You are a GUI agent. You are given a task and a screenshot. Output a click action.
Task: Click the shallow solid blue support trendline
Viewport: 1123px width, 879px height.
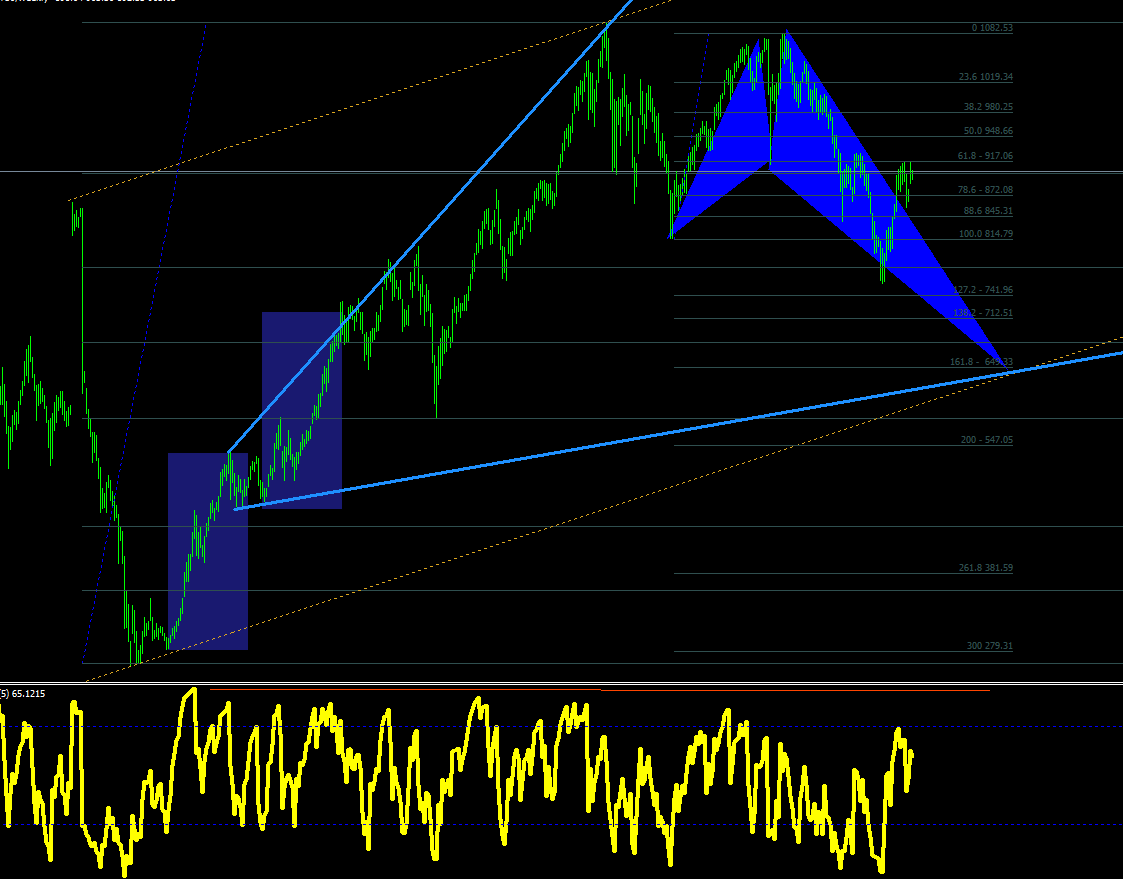[678, 431]
